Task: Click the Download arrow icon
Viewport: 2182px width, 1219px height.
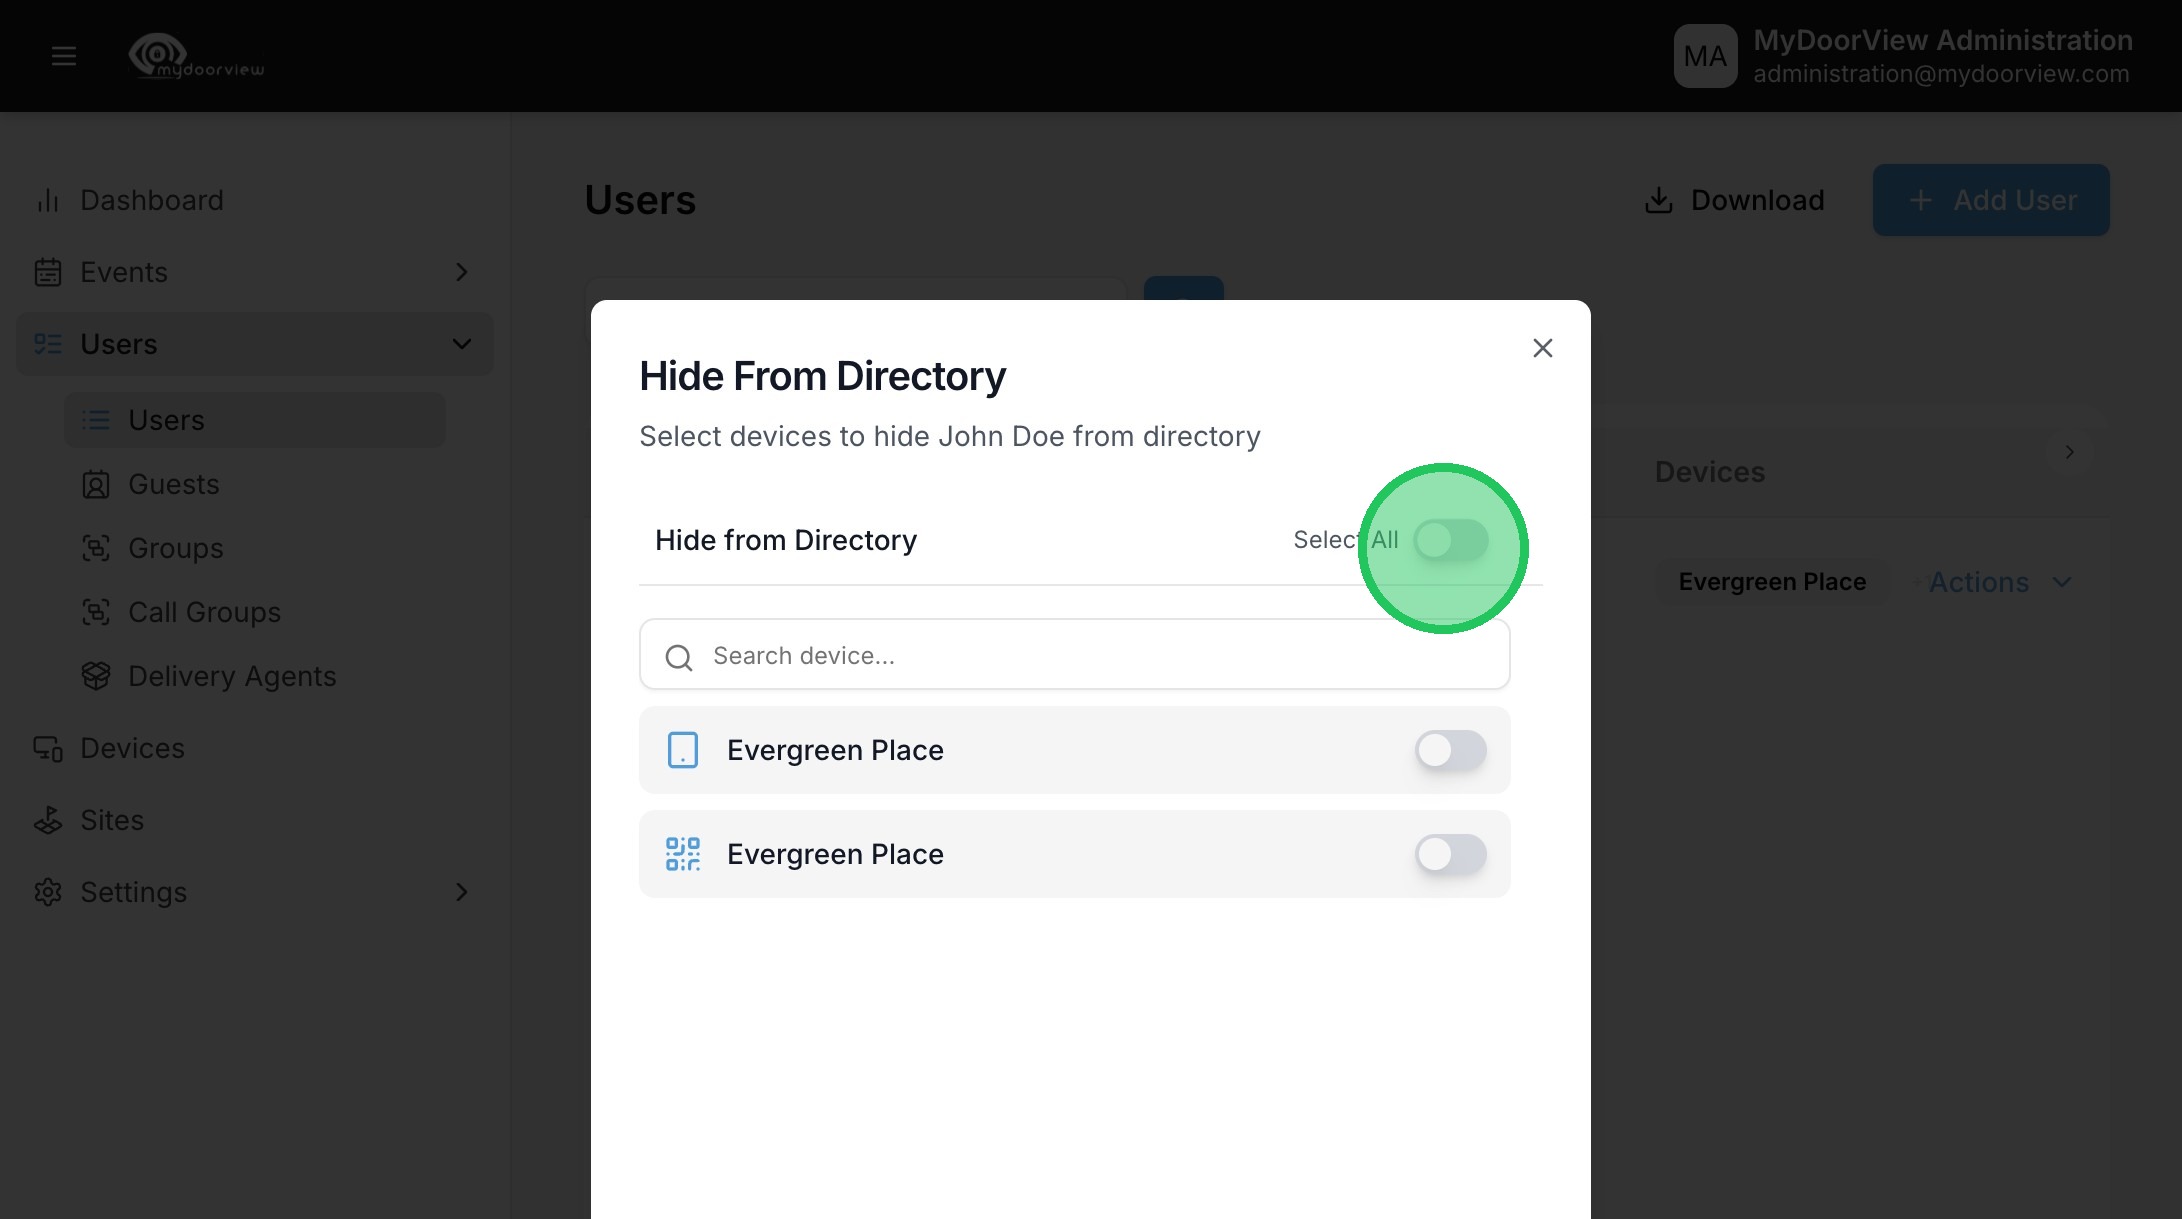Action: (1658, 200)
